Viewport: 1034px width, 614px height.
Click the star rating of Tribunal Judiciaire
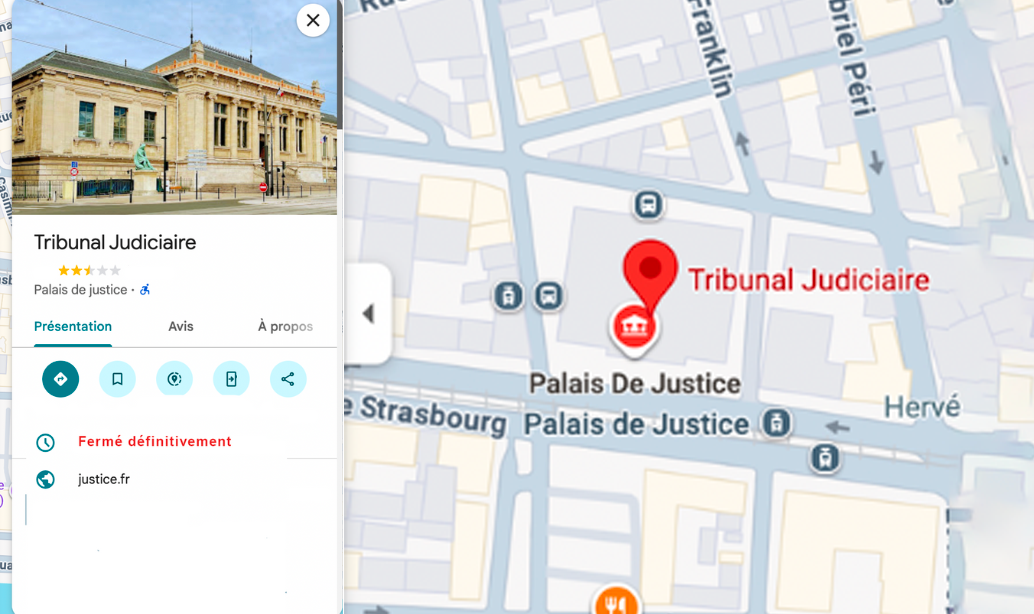coord(89,270)
